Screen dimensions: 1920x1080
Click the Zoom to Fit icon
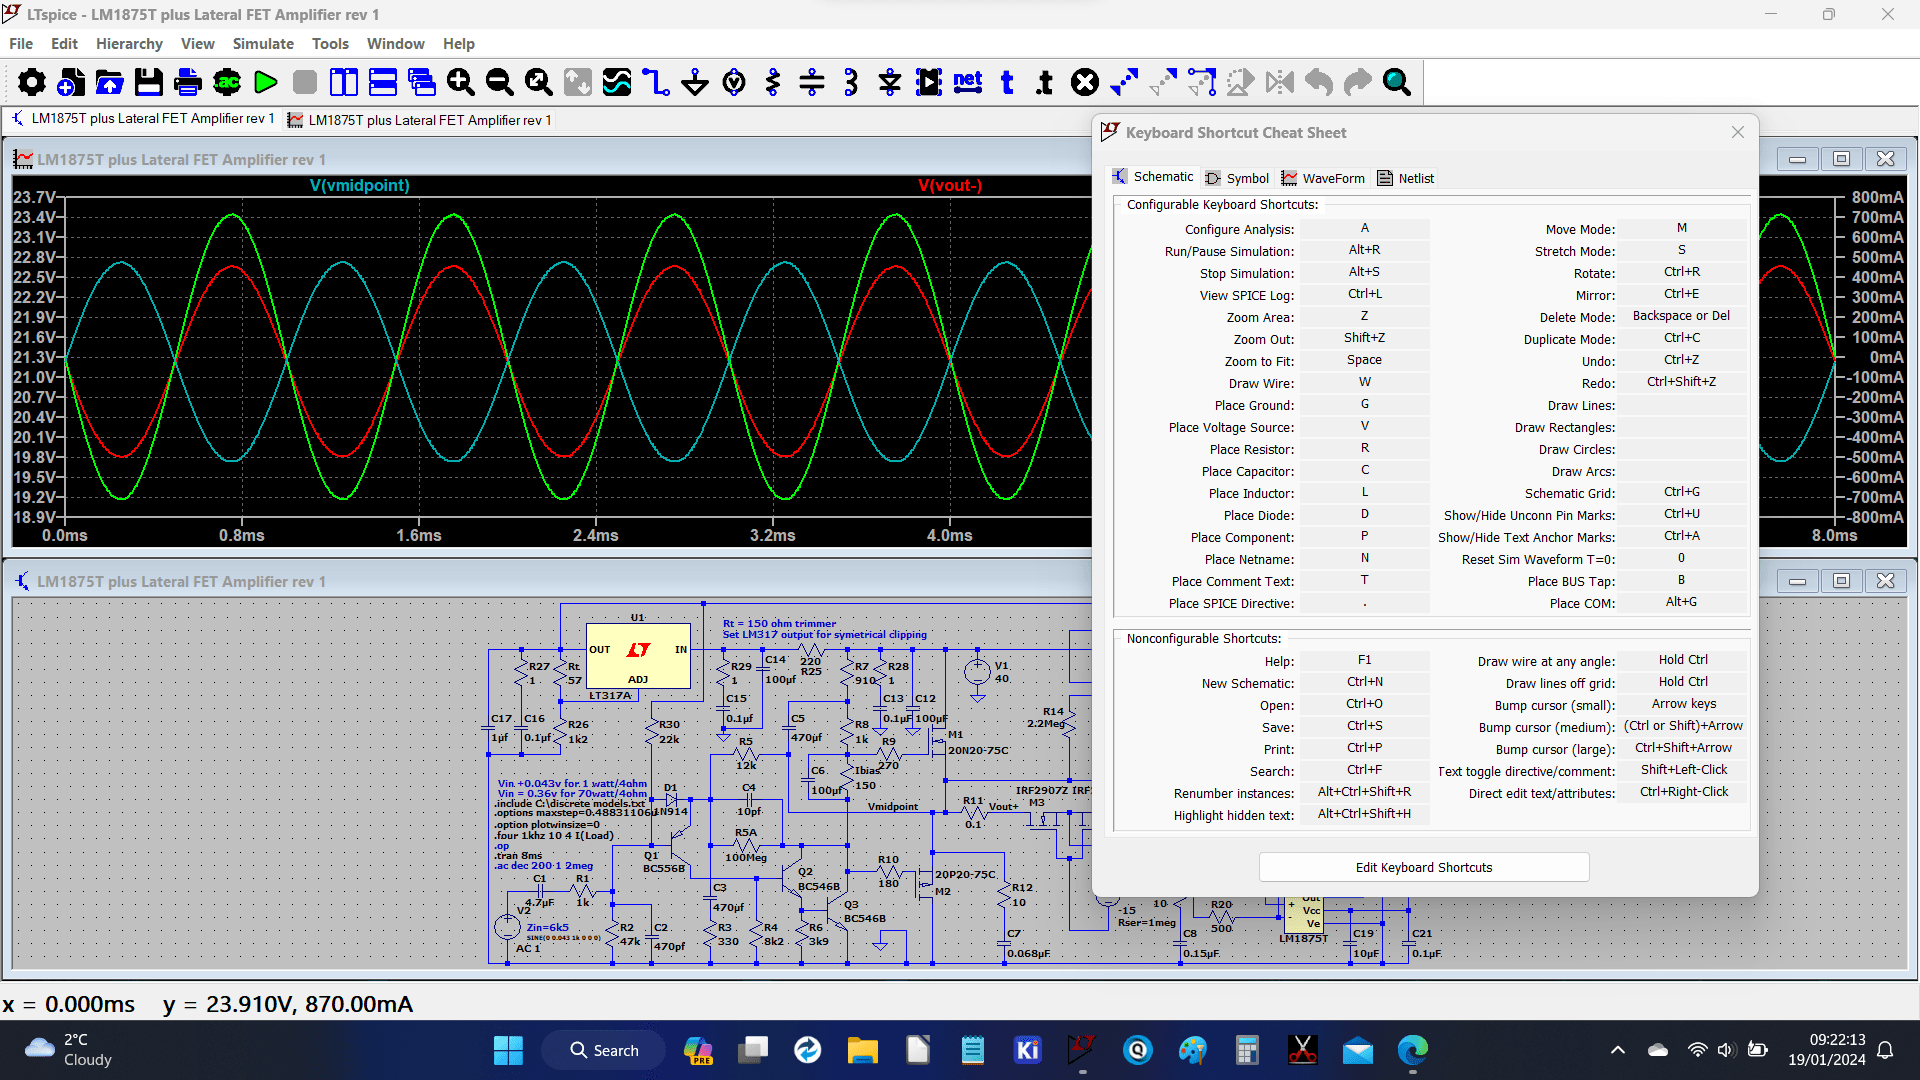coord(539,82)
